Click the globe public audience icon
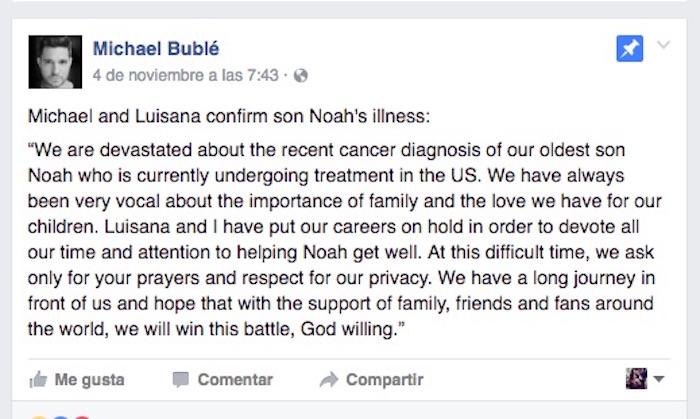This screenshot has height=419, width=700. point(301,75)
